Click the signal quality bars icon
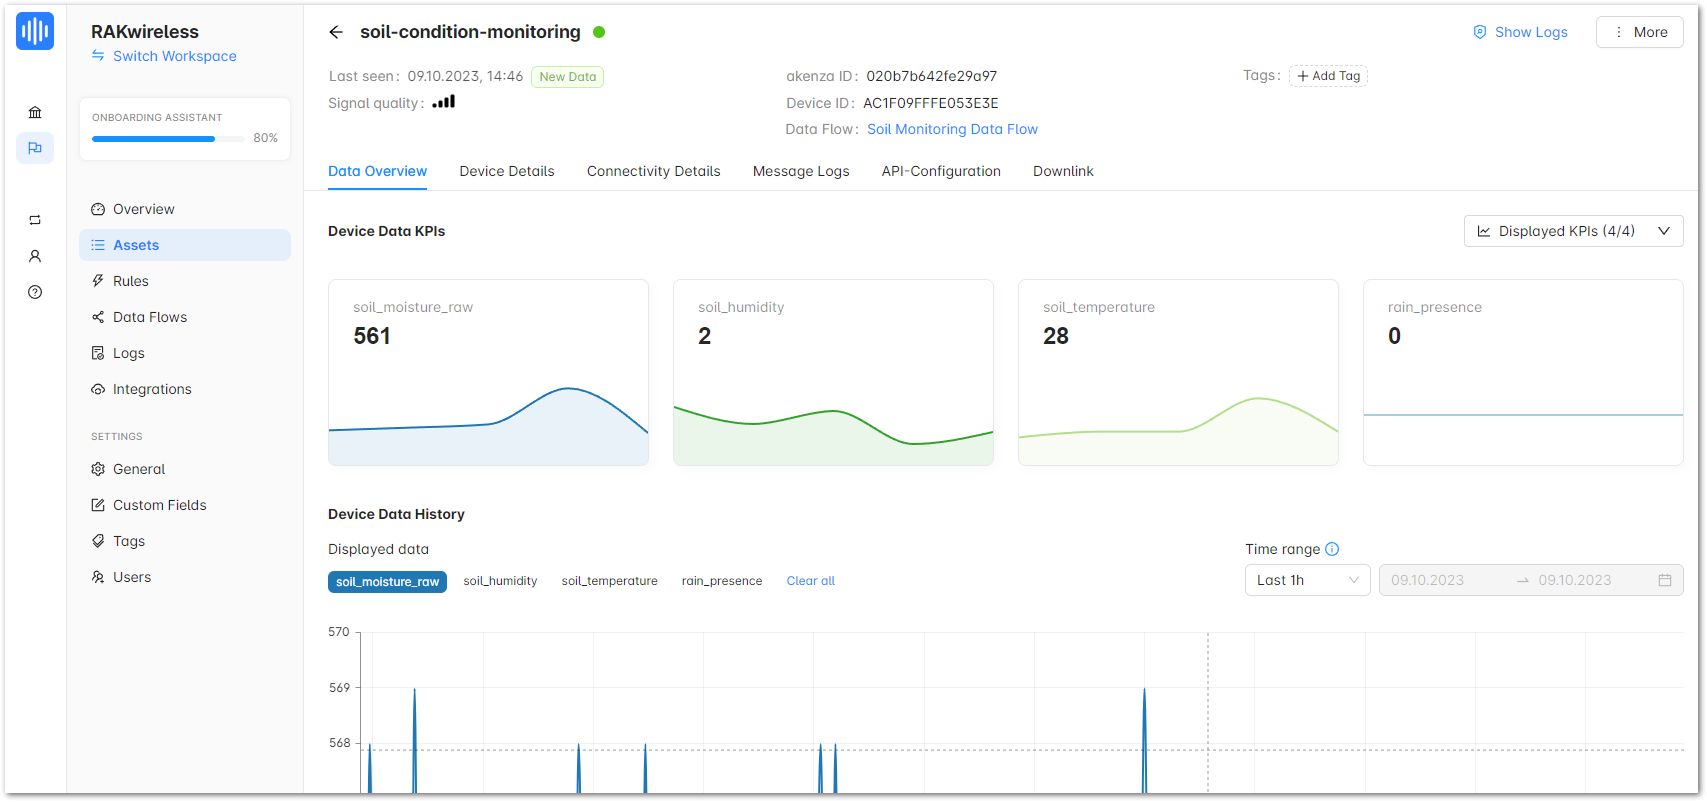This screenshot has height=802, width=1707. (444, 102)
